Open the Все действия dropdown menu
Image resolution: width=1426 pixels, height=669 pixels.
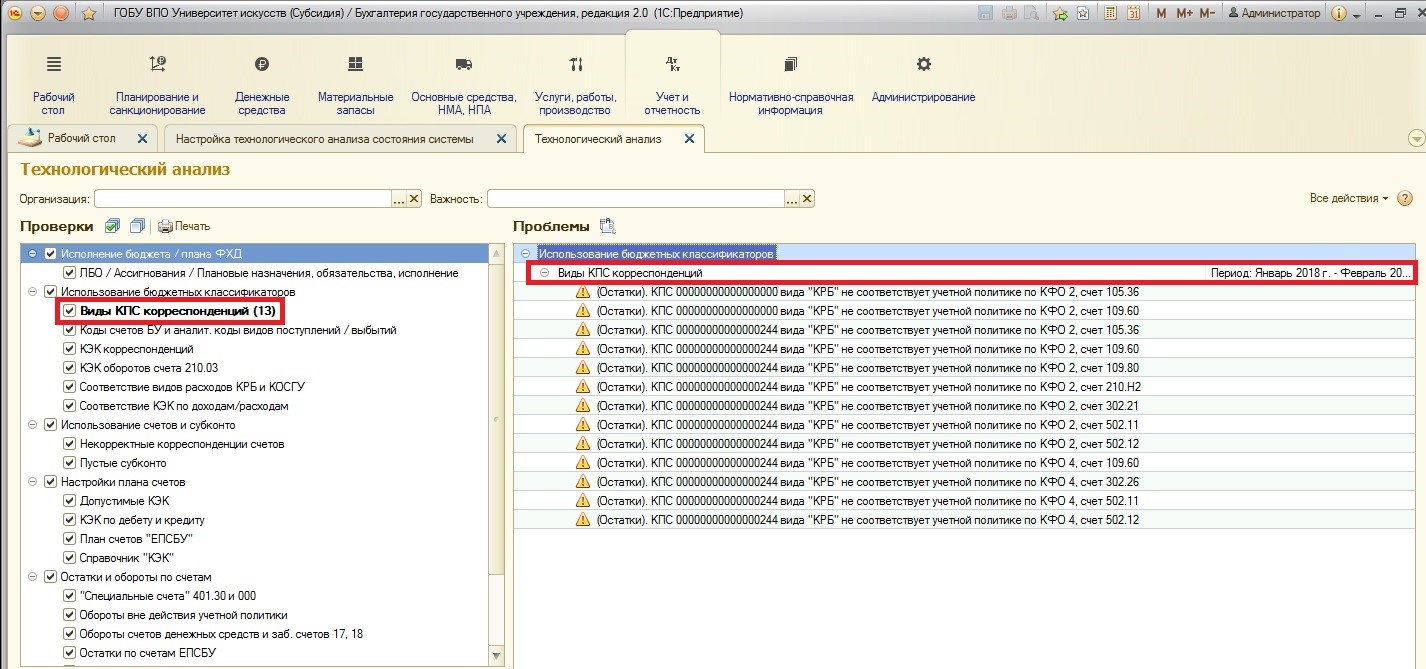[1348, 199]
